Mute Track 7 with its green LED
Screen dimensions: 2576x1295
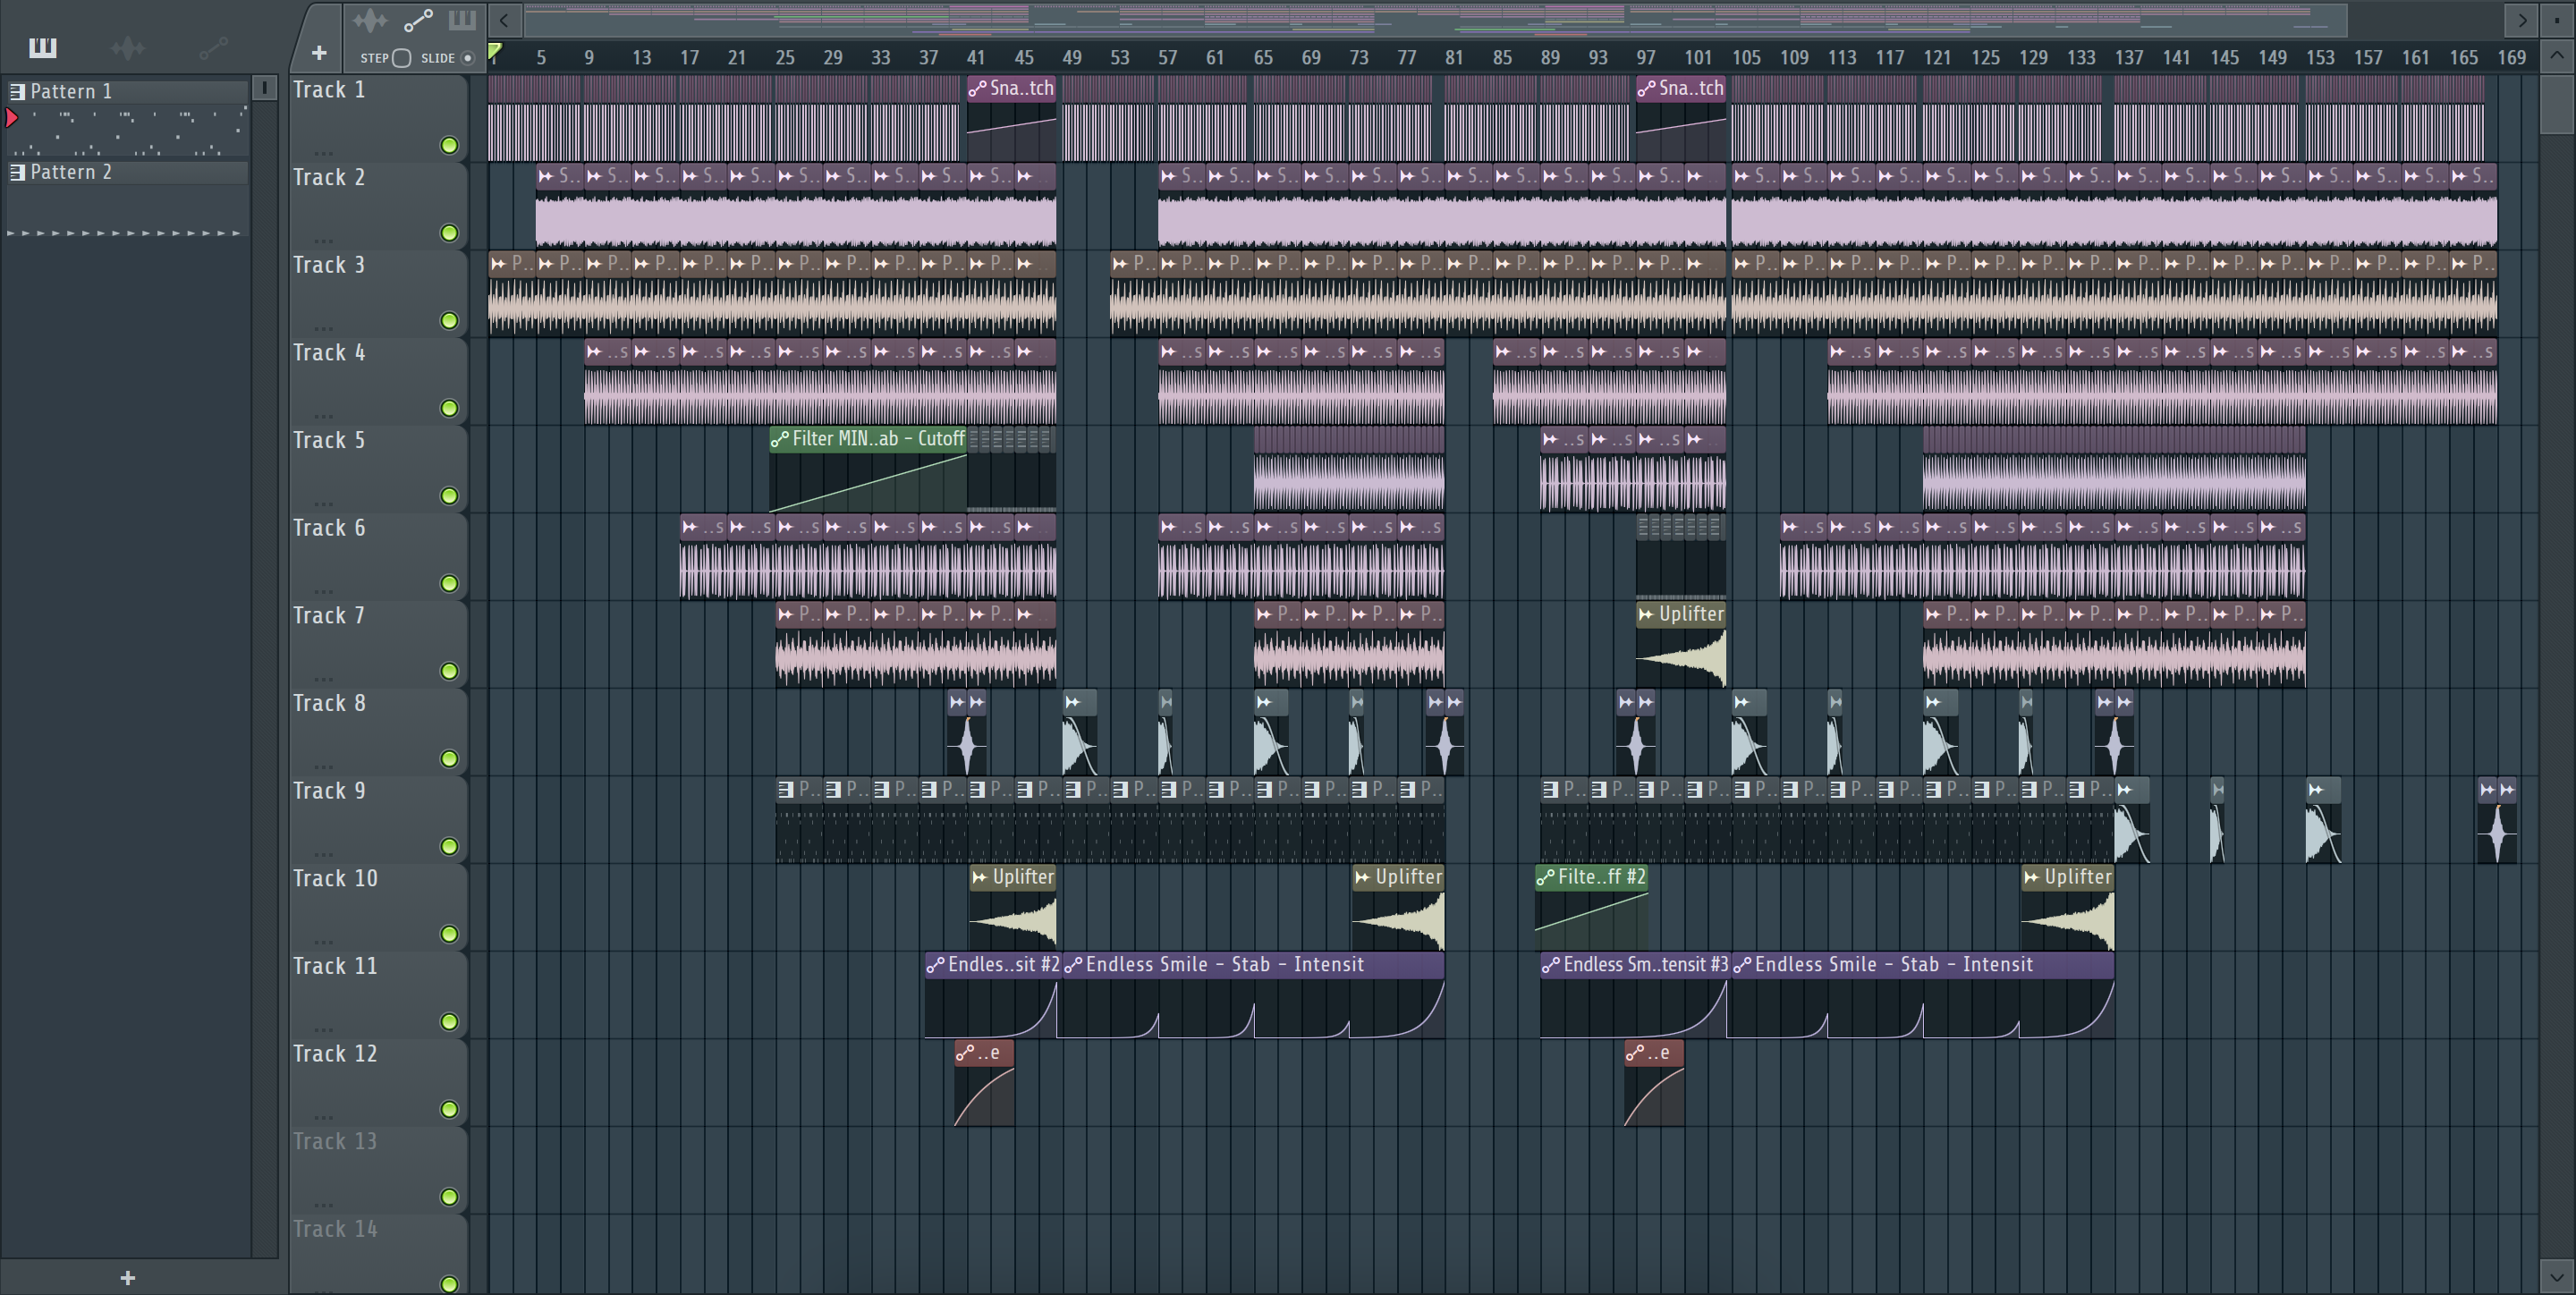(x=450, y=671)
